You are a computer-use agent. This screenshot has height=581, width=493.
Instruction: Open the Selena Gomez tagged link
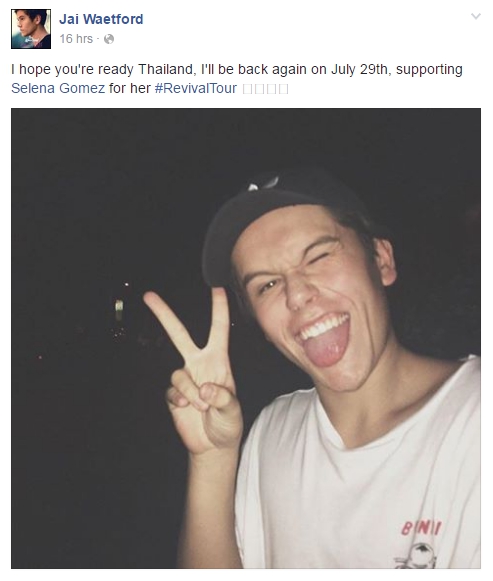pos(58,88)
